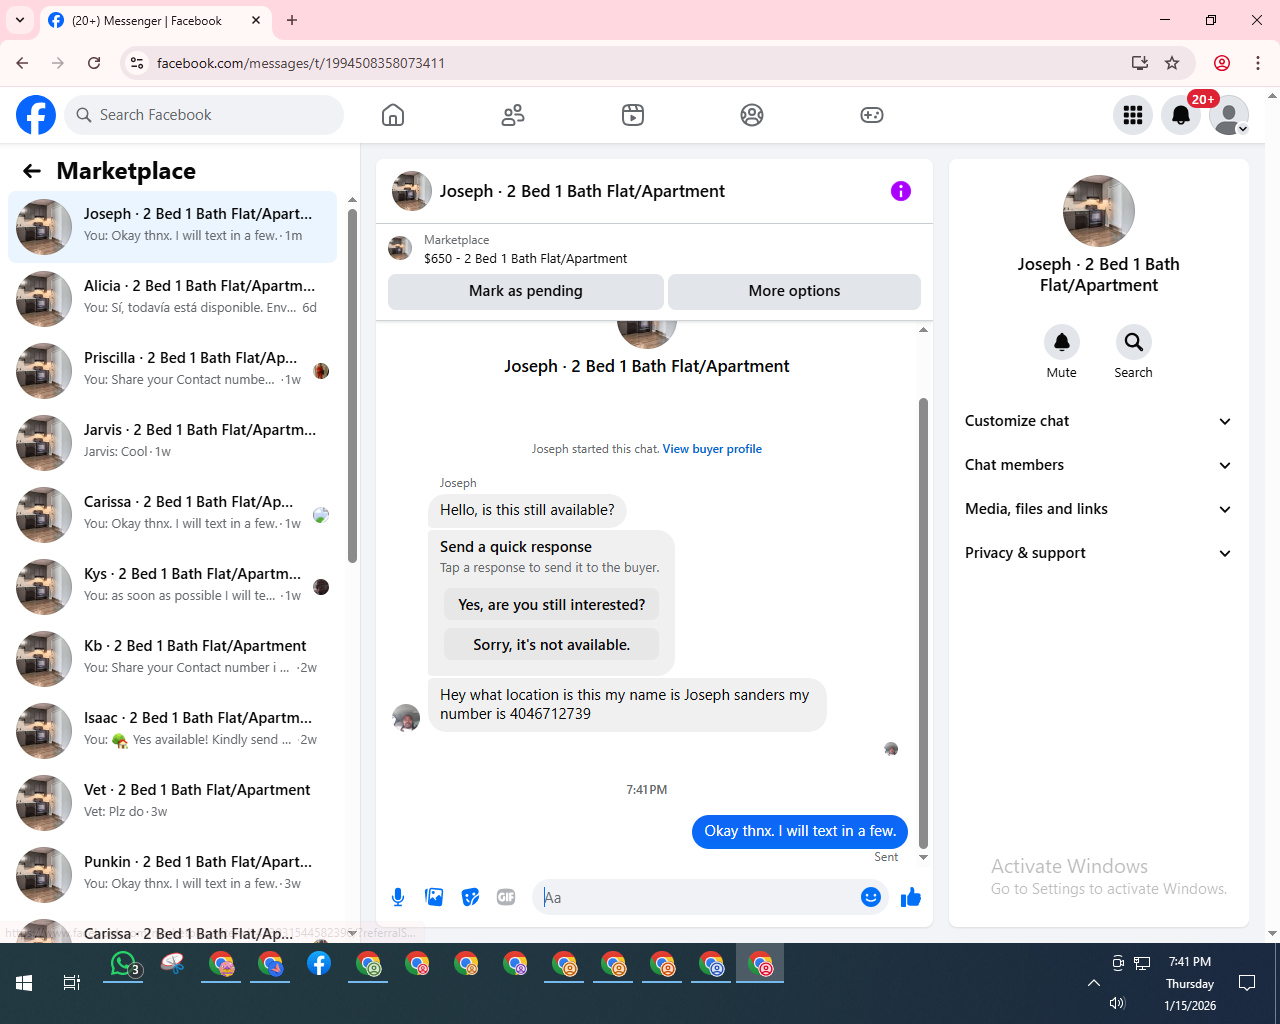Viewport: 1280px width, 1024px height.
Task: Open the Jarvis conversation
Action: tap(172, 443)
